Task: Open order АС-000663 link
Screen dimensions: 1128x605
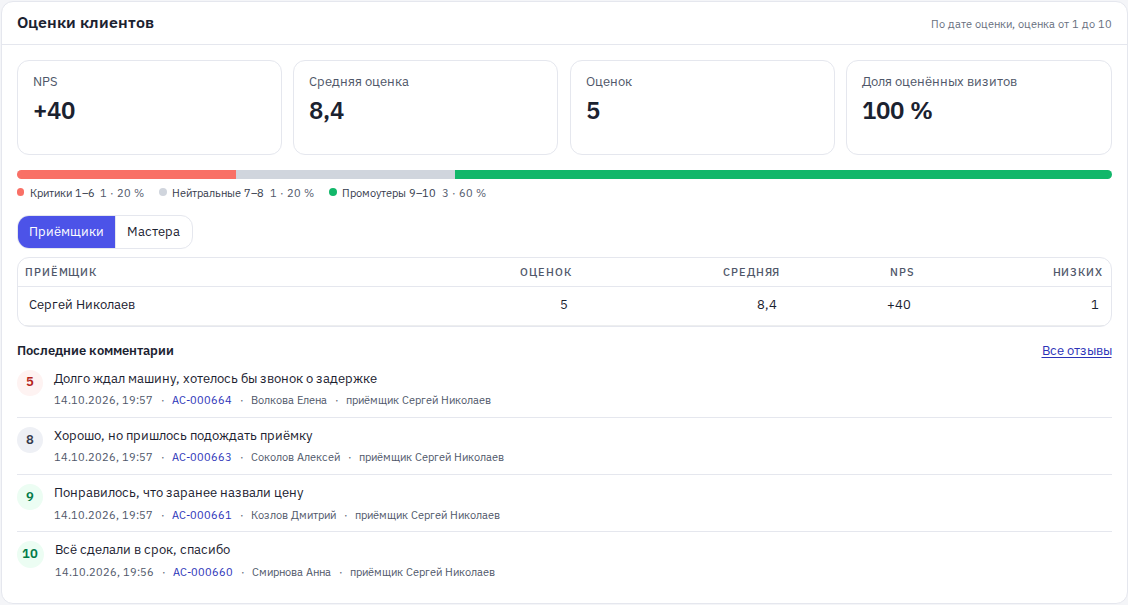Action: click(201, 457)
